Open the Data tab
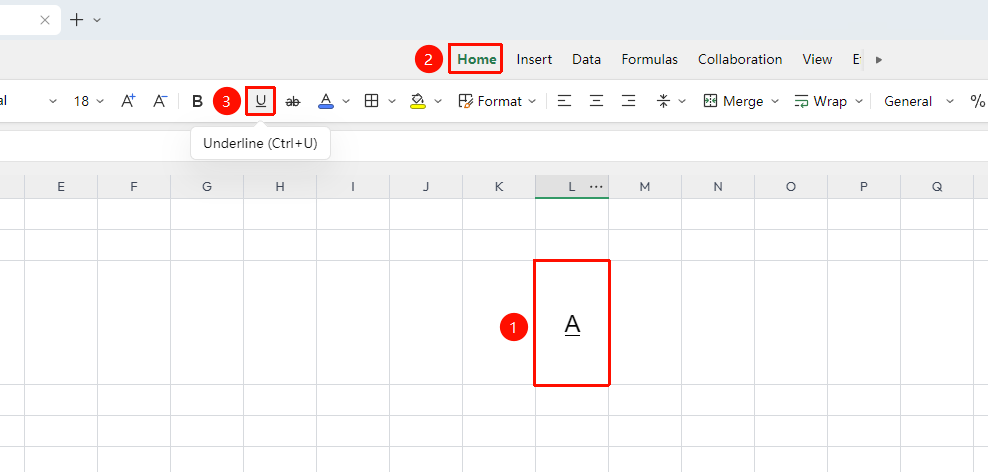The width and height of the screenshot is (988, 472). coord(587,59)
